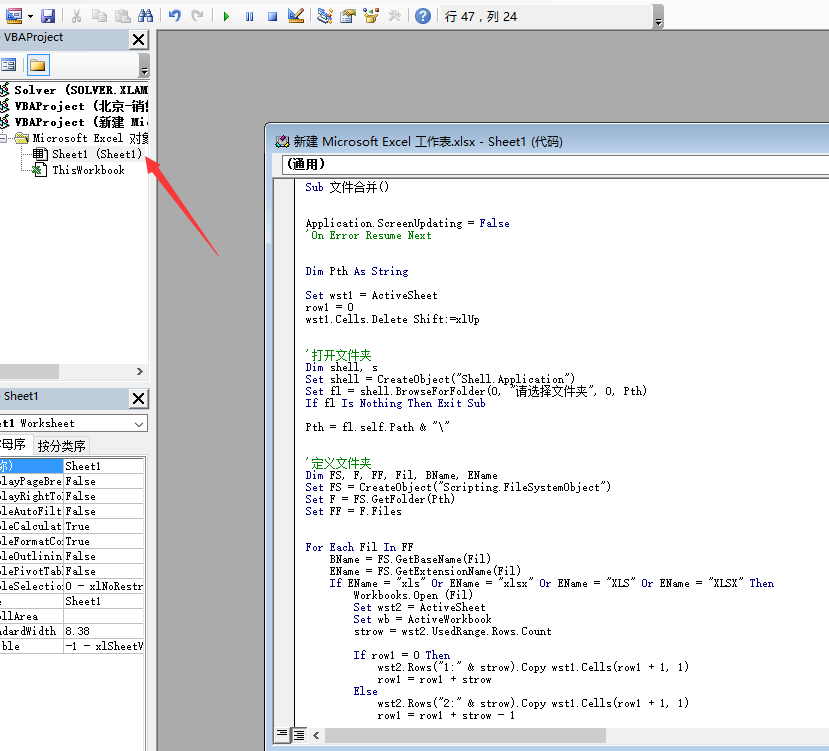Click the False value of DisplayPageBreaks
Screen dimensions: 829x751
point(104,481)
